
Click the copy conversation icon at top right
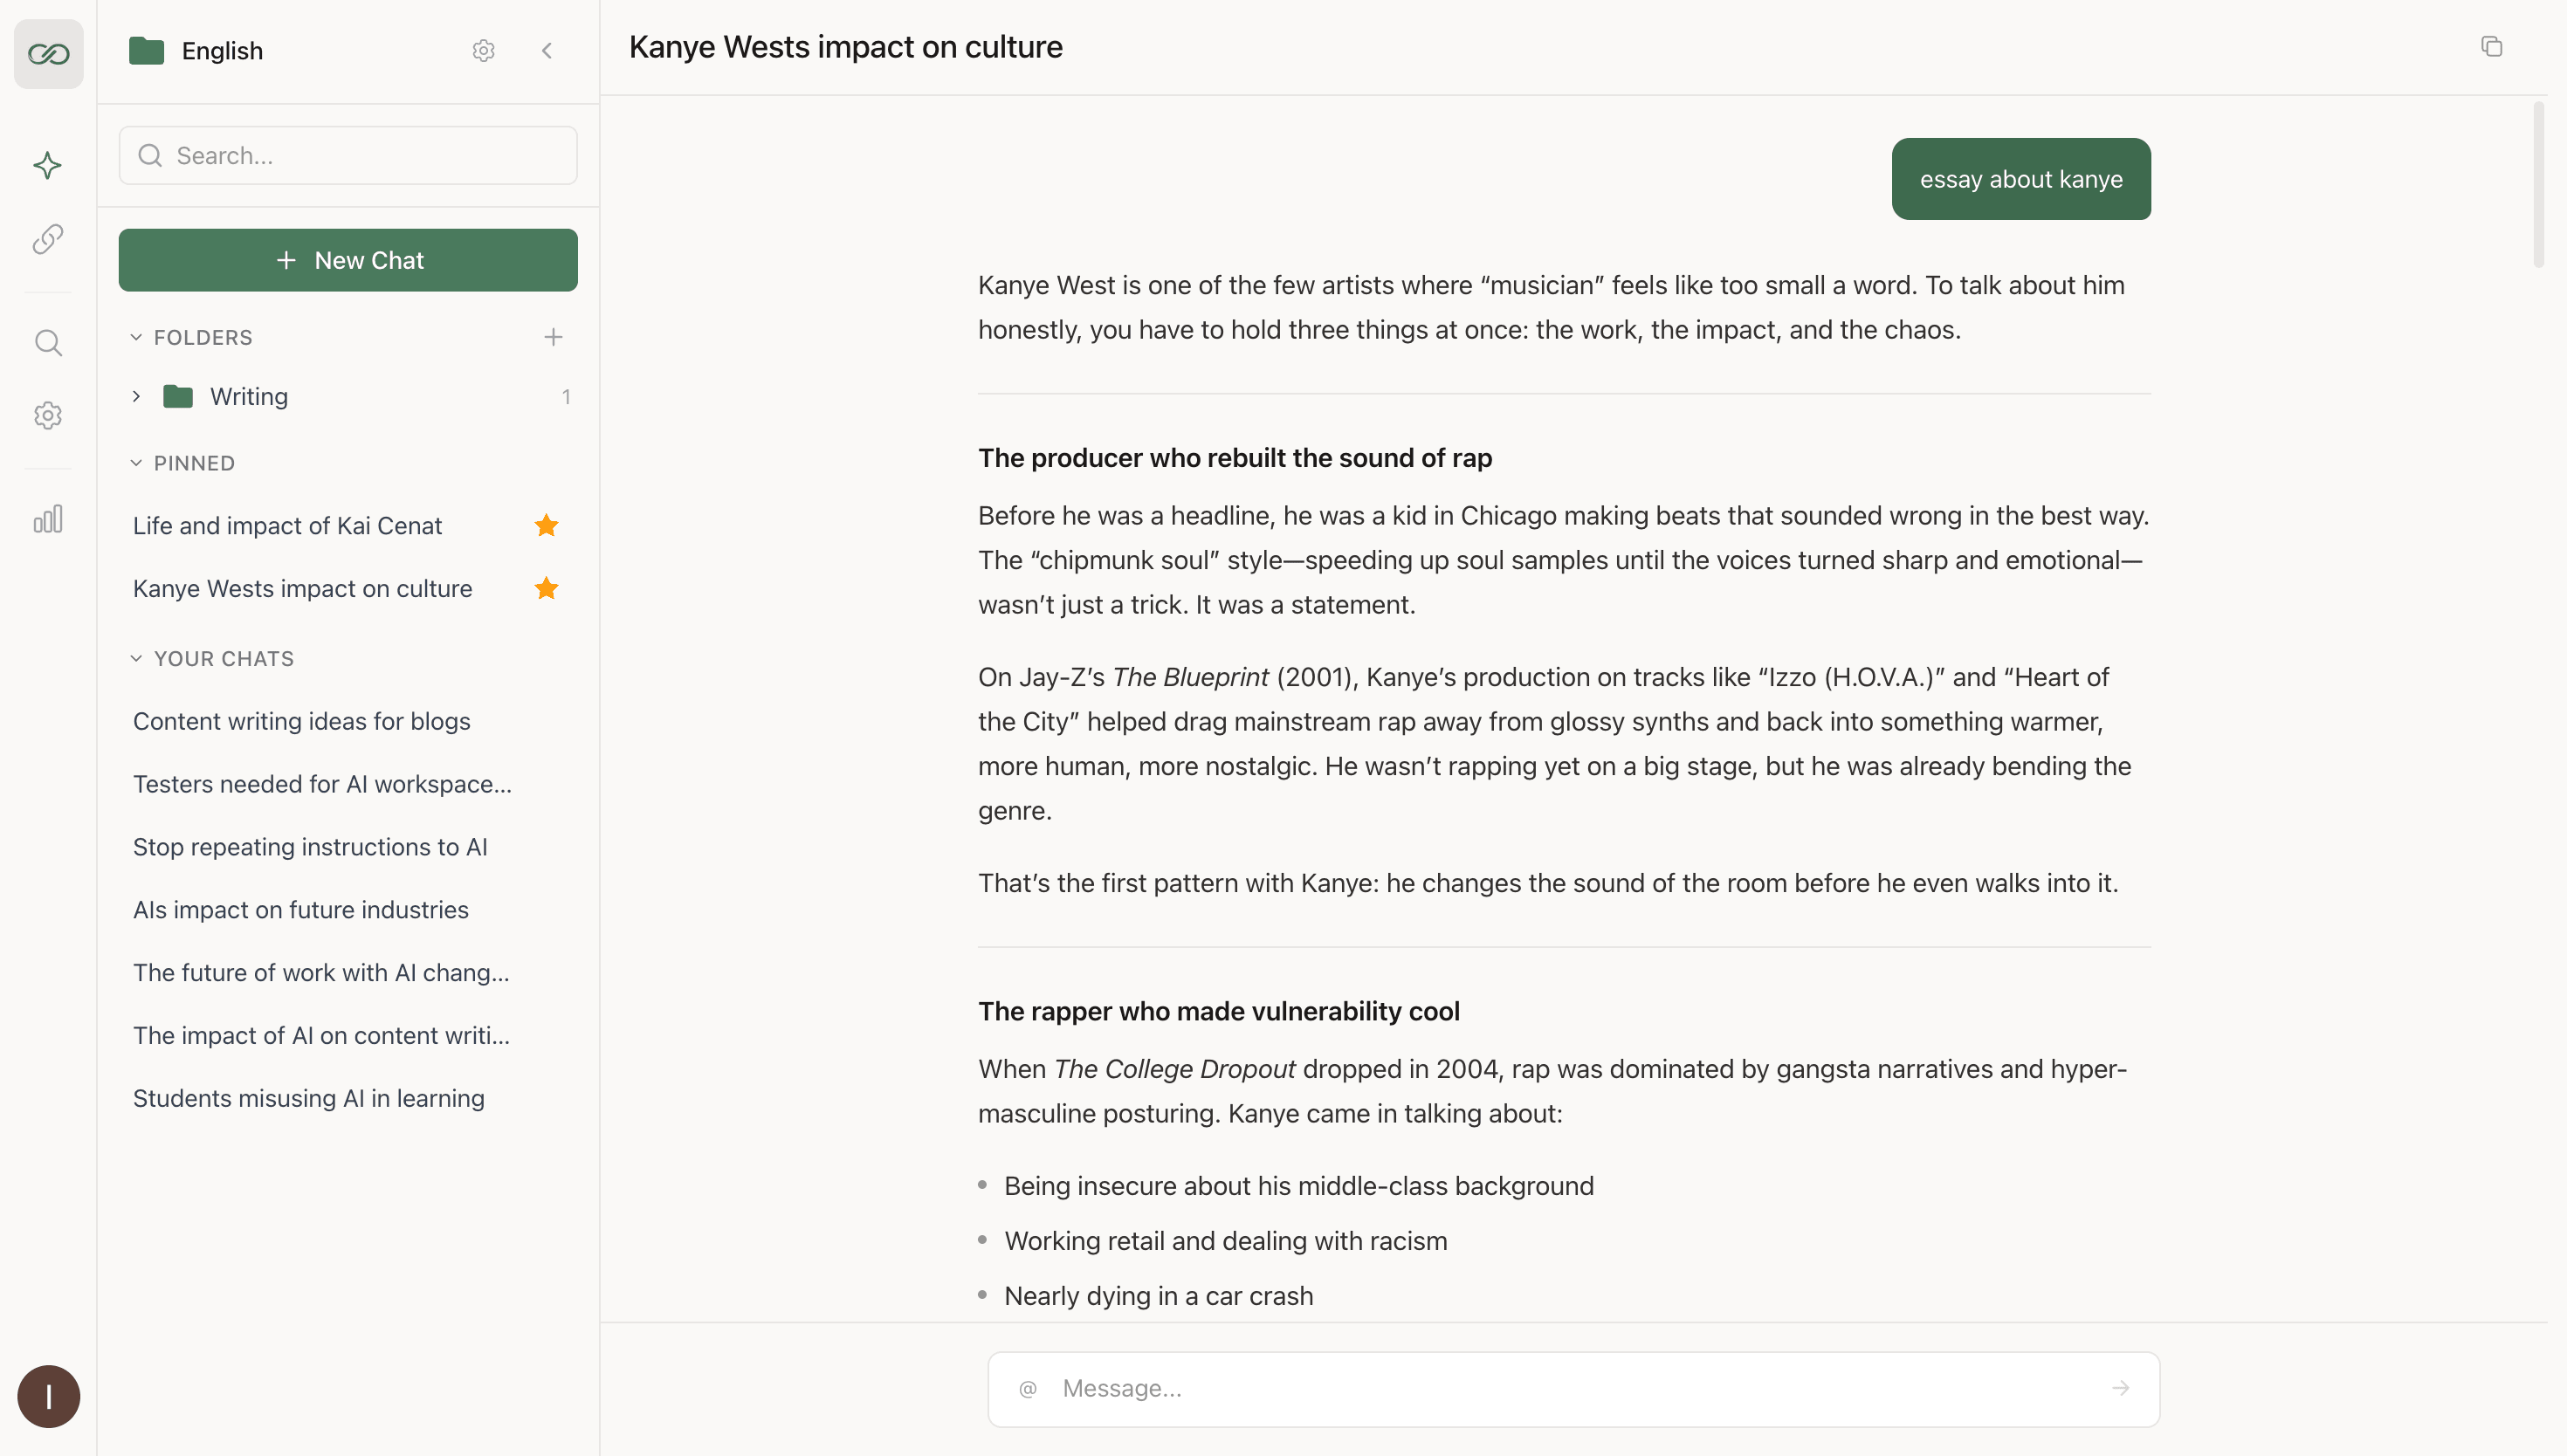2491,47
